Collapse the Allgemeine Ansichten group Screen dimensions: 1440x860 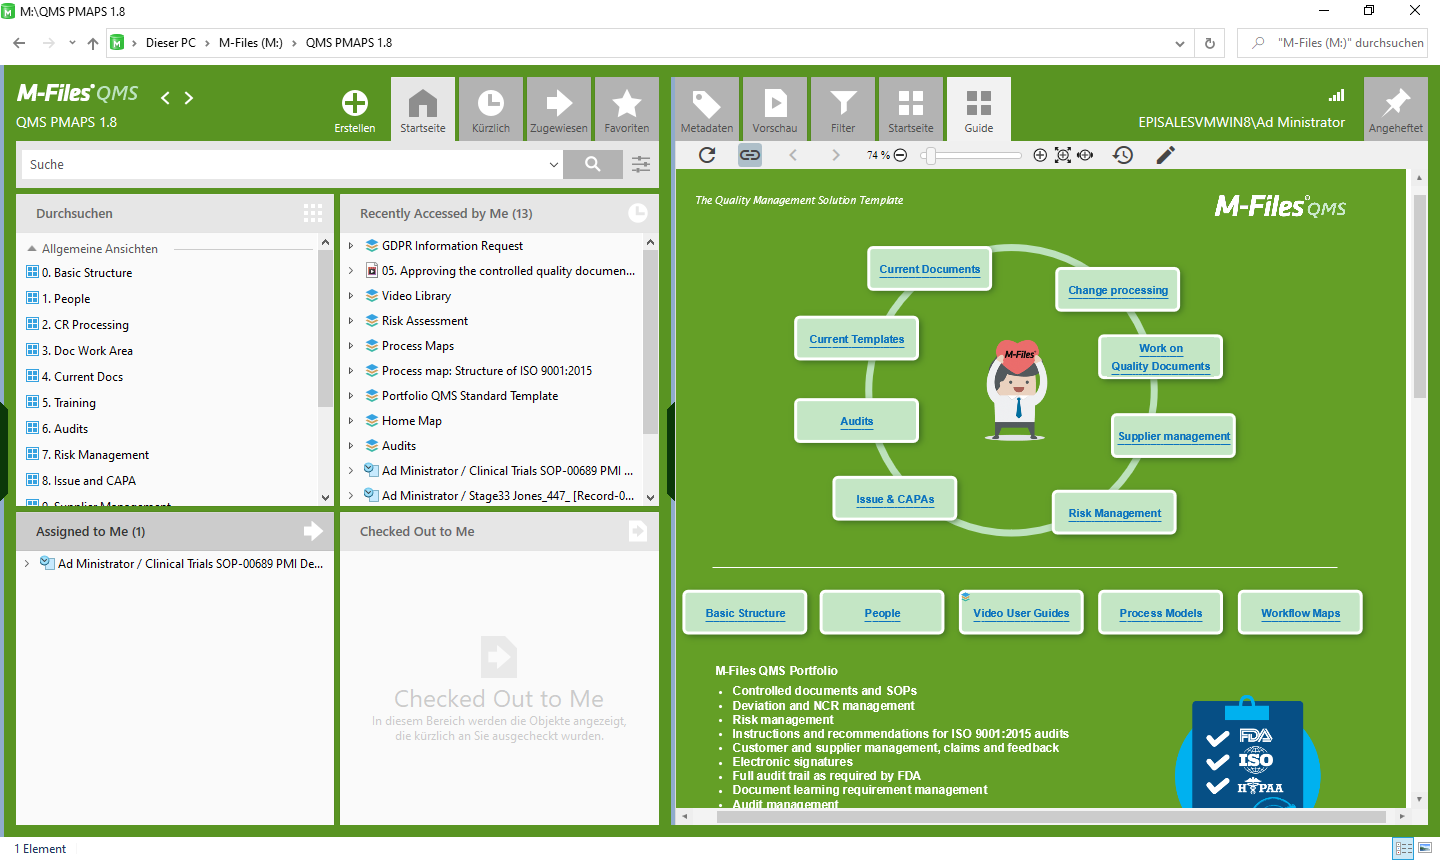[x=32, y=249]
